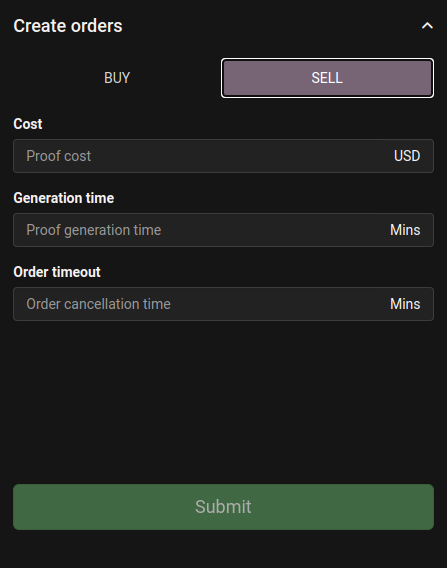Click the up-arrow icon beside Create orders
The image size is (447, 568).
coord(427,26)
